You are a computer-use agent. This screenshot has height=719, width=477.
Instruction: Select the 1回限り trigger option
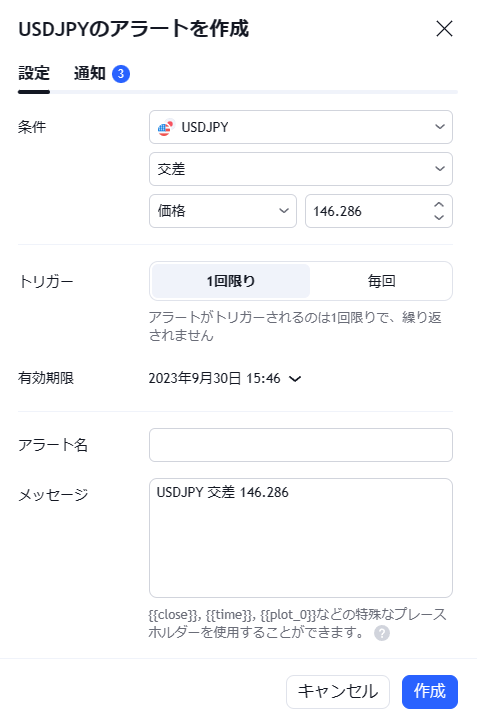(231, 281)
